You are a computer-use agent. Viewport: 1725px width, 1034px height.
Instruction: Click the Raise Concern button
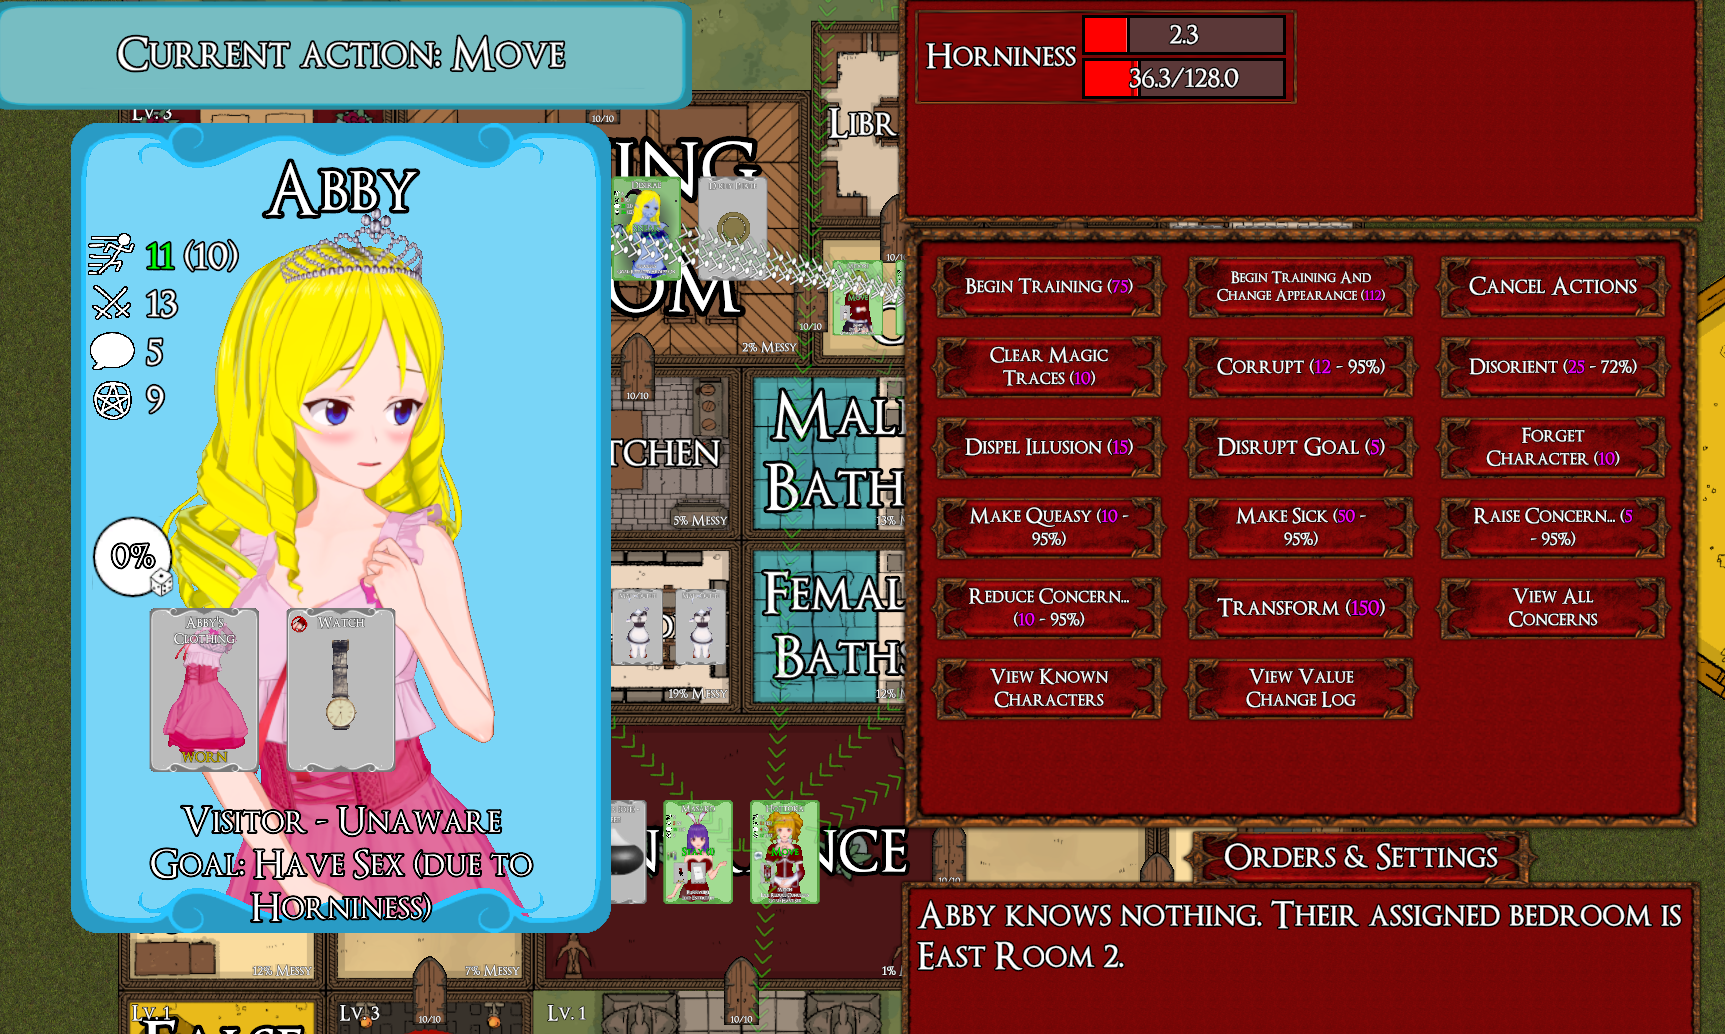pos(1552,527)
